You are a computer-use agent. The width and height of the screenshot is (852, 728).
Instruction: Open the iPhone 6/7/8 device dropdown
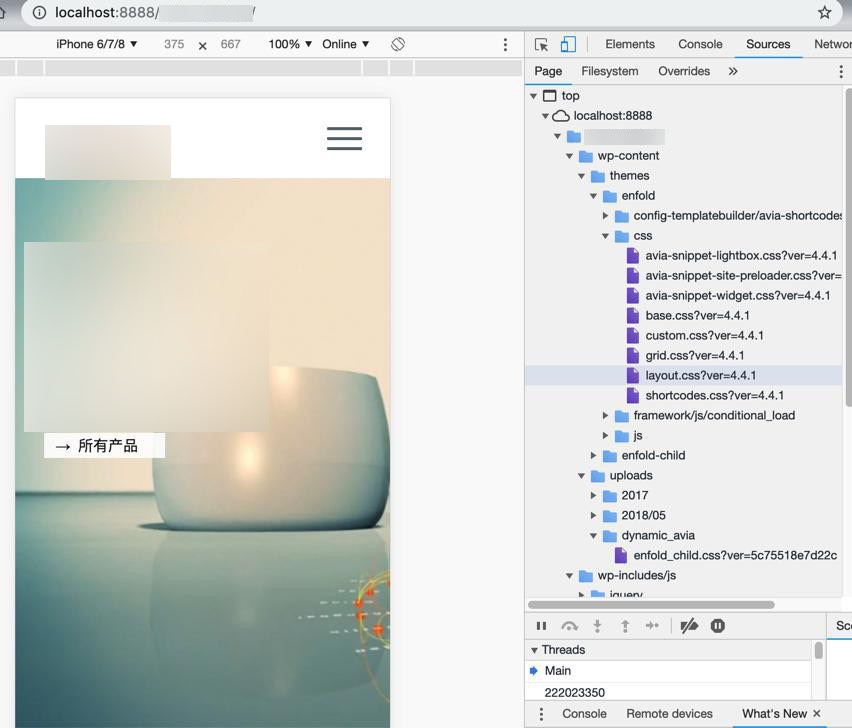click(x=97, y=44)
